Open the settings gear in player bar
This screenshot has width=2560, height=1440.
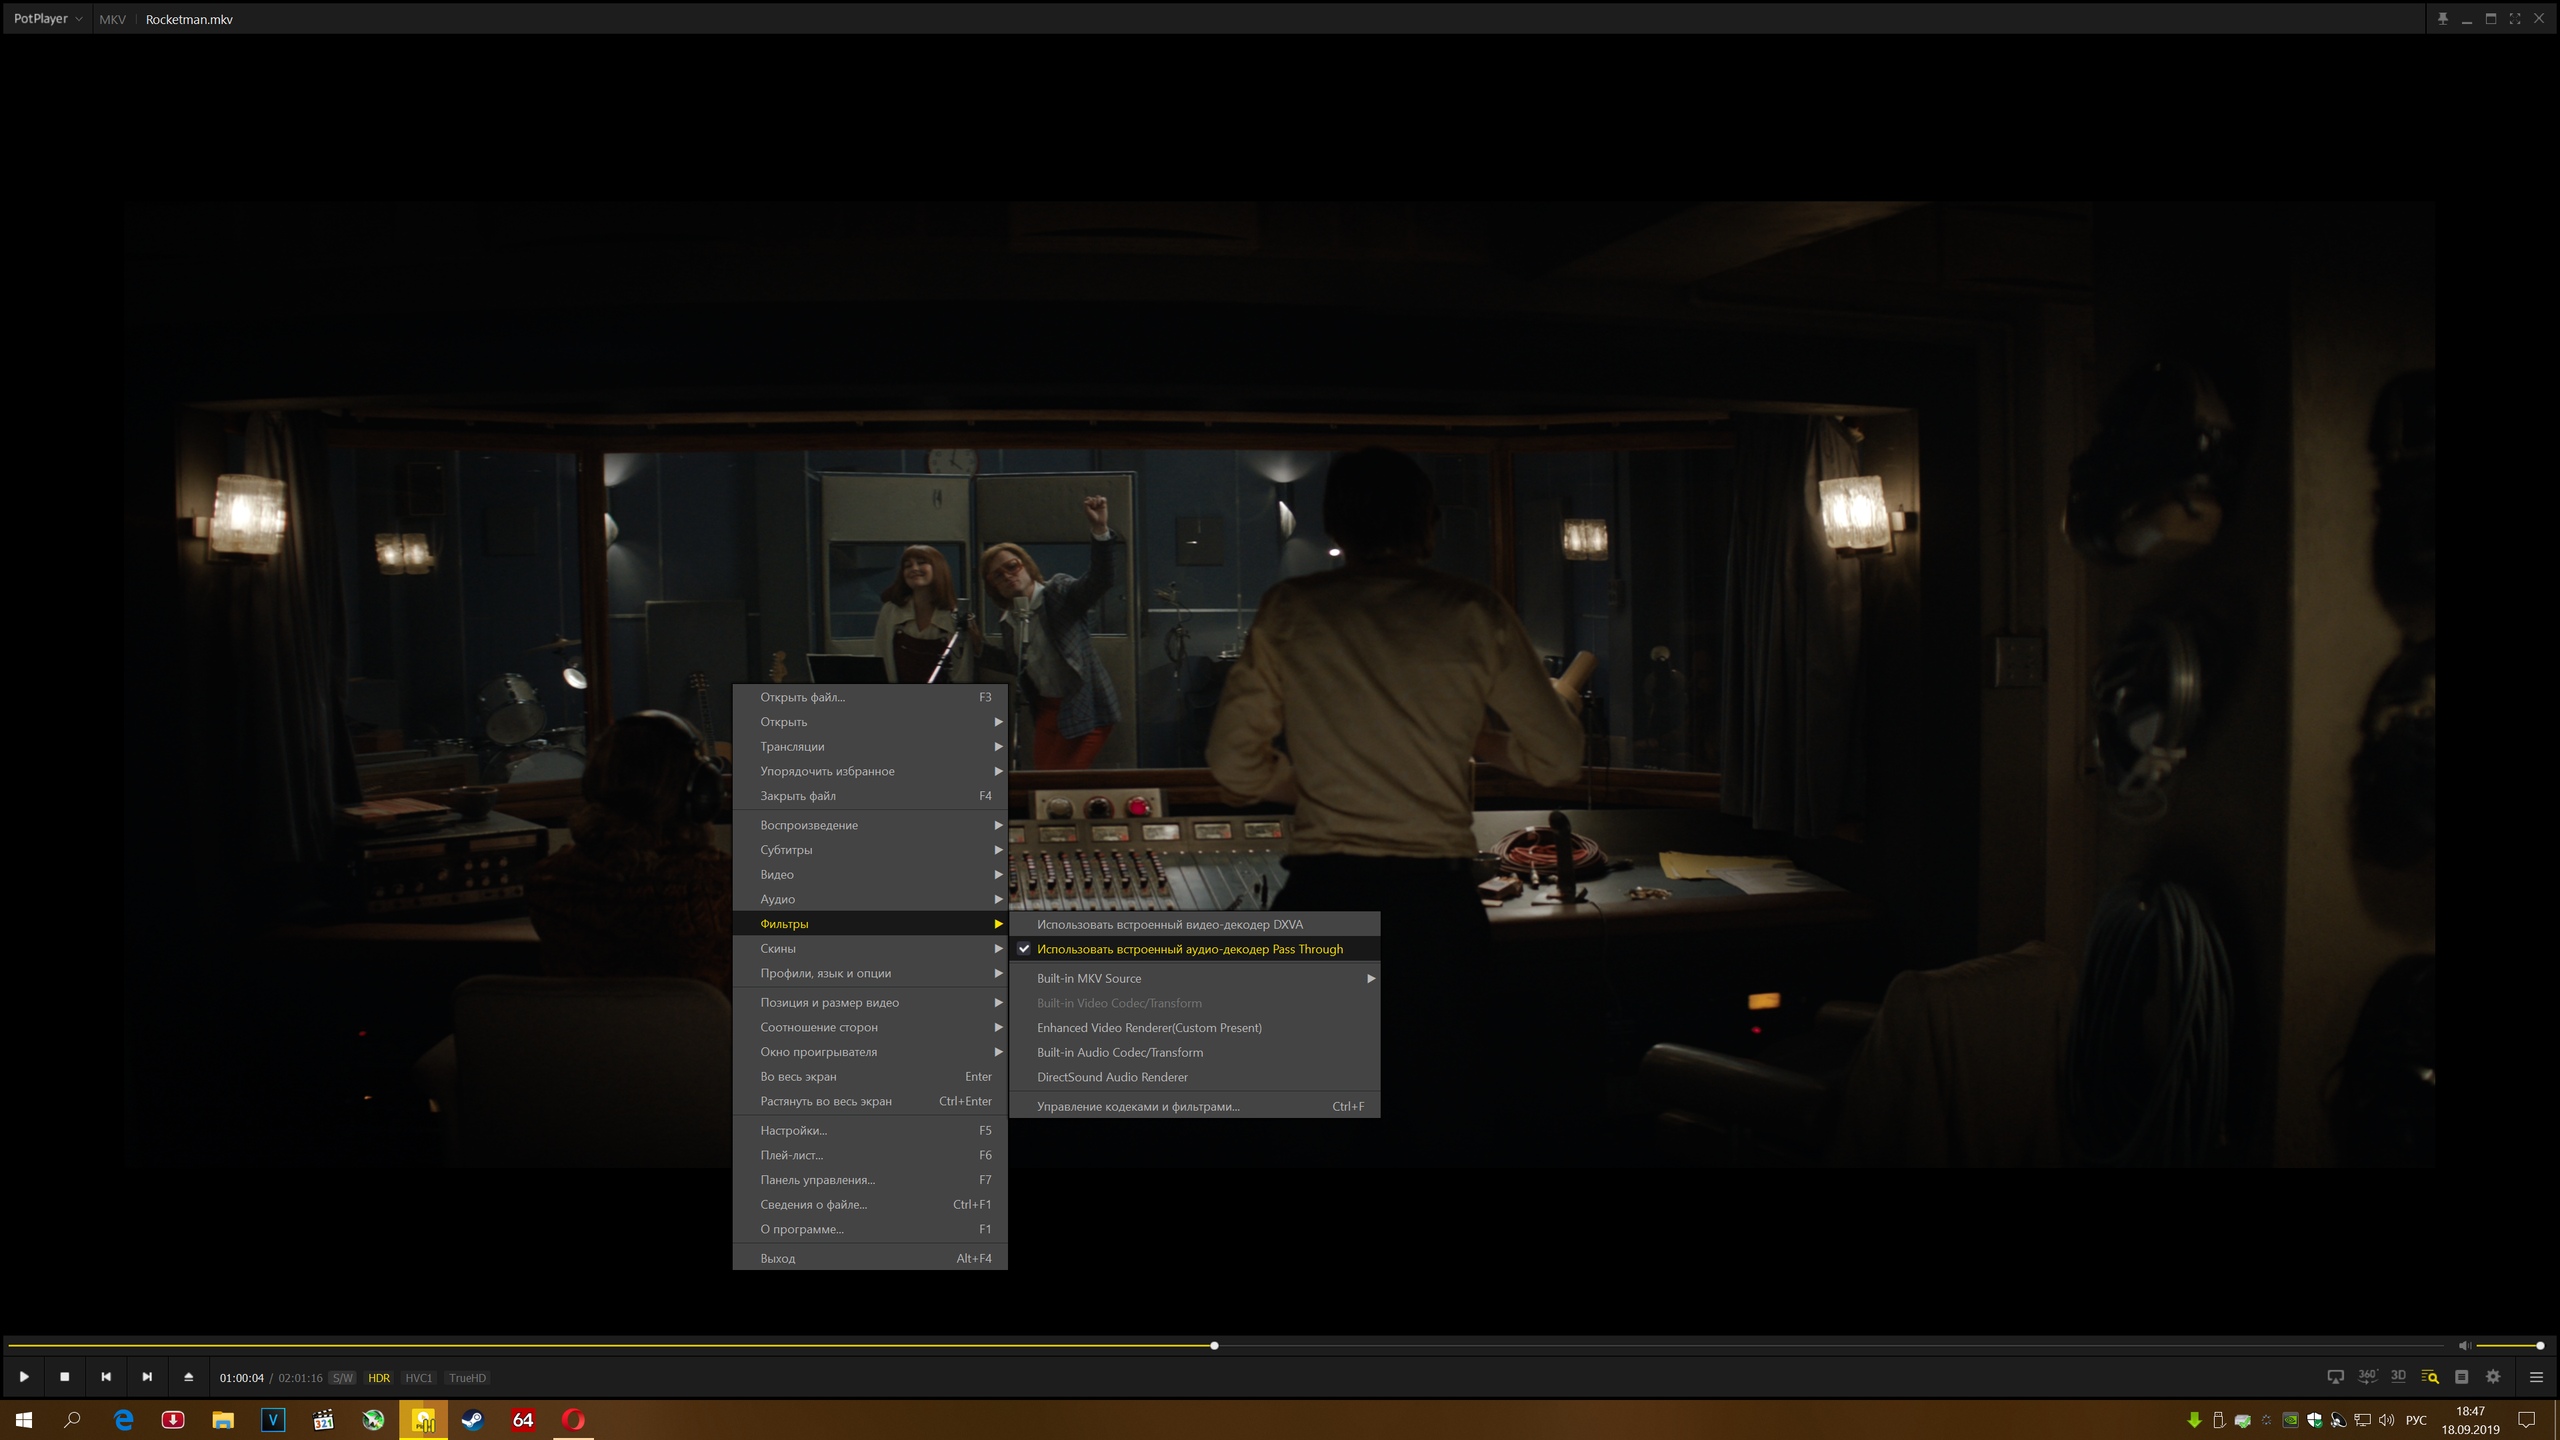click(x=2493, y=1377)
